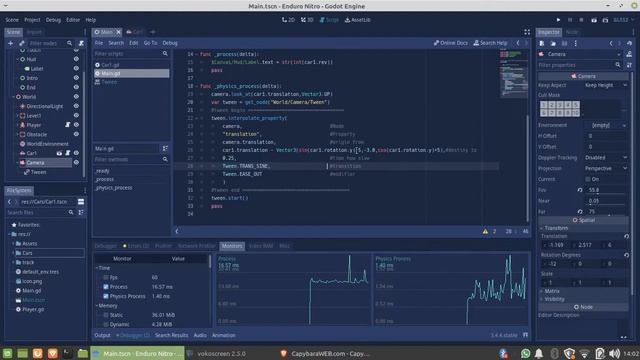The height and width of the screenshot is (360, 640).
Task: Open script icon on the Player node
Action: tap(67, 125)
